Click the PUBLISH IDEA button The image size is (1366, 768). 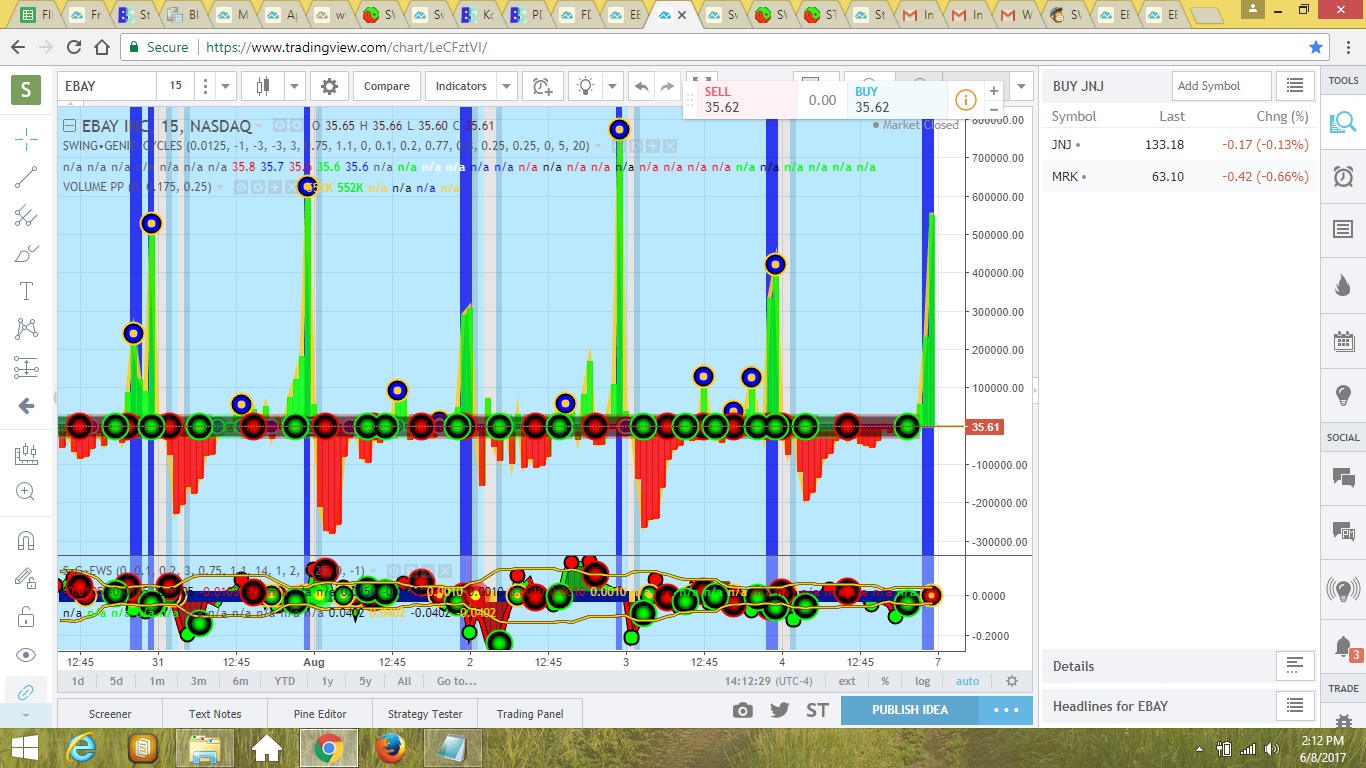click(x=909, y=710)
